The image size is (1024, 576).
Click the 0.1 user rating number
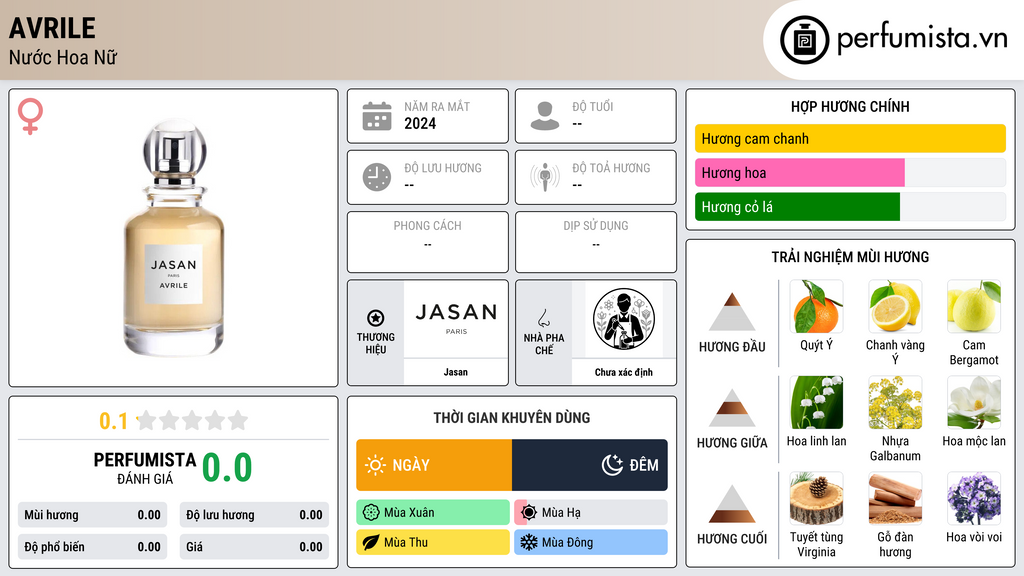(x=113, y=421)
